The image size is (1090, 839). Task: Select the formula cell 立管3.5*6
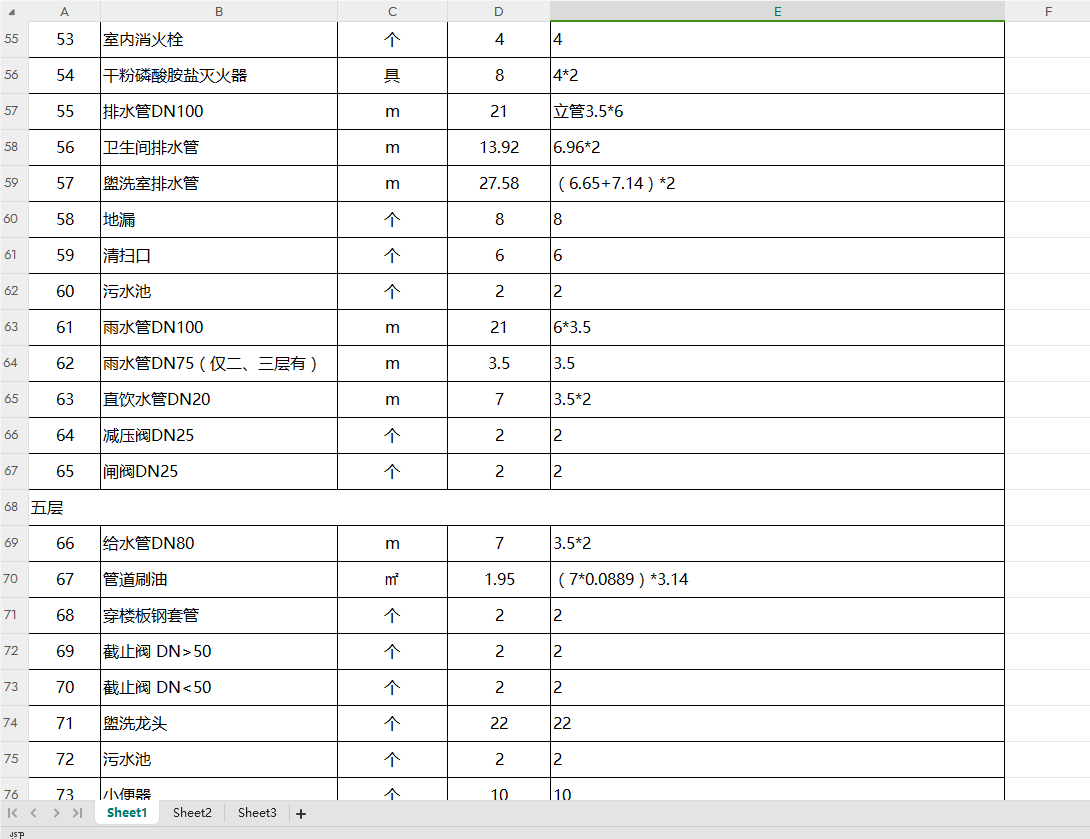(777, 111)
